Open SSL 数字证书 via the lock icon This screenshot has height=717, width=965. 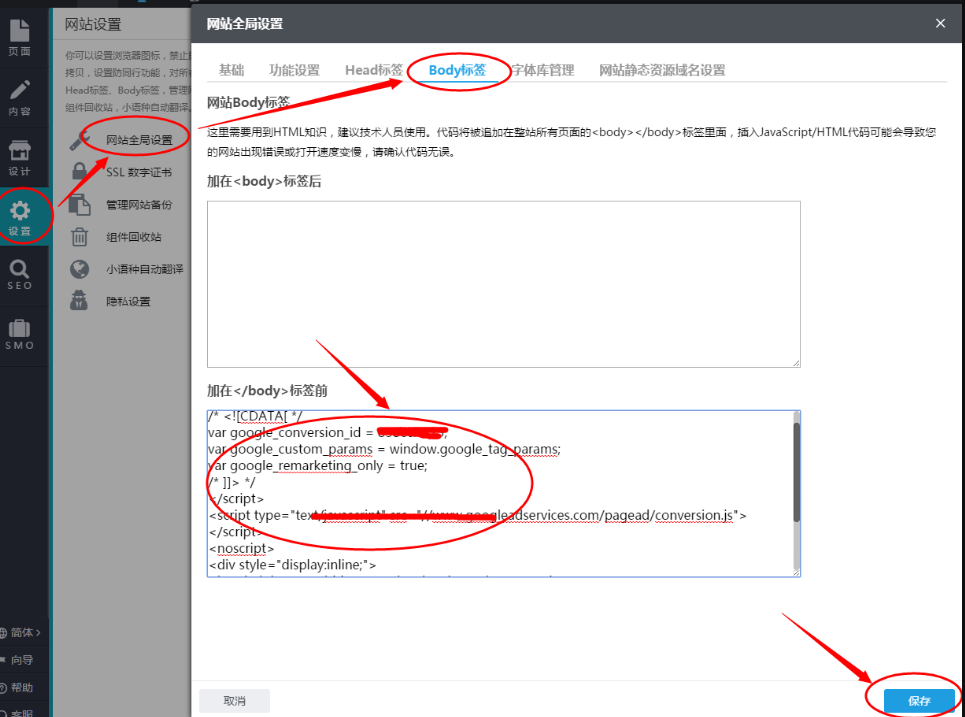[79, 172]
